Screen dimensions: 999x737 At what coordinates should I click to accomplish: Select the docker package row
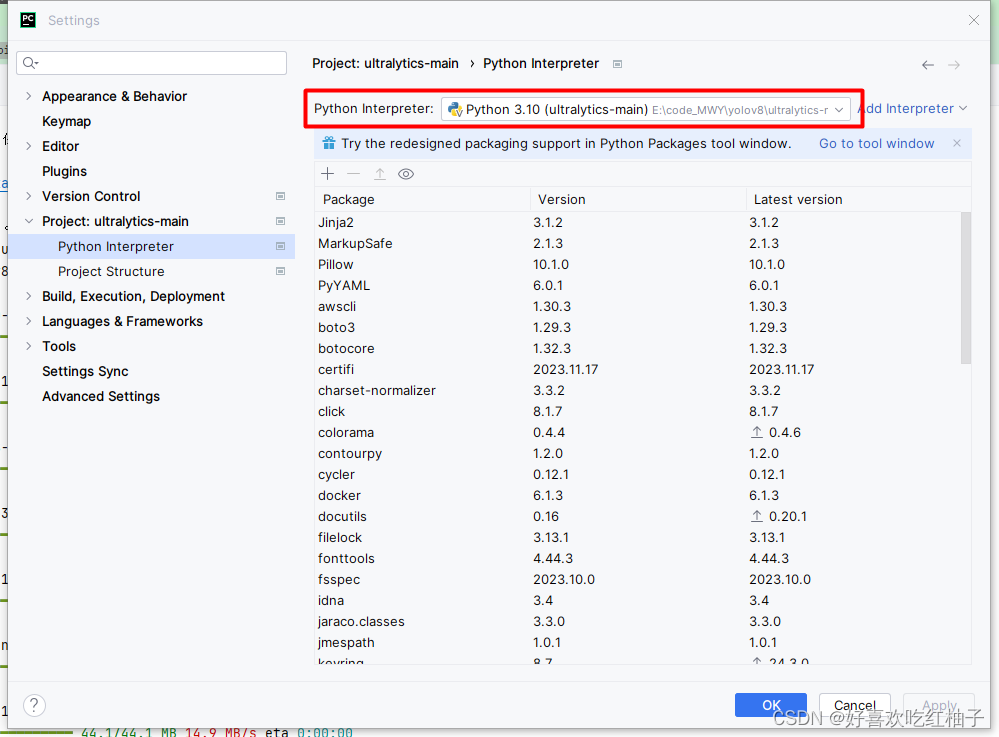(x=638, y=496)
